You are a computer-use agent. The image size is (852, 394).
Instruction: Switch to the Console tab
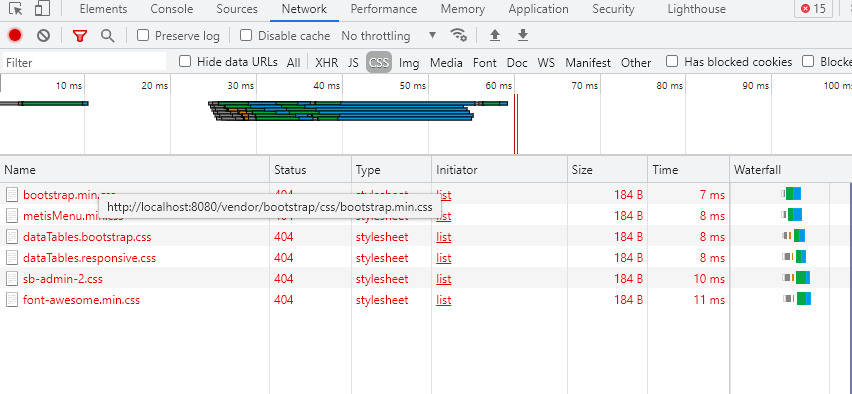click(172, 9)
